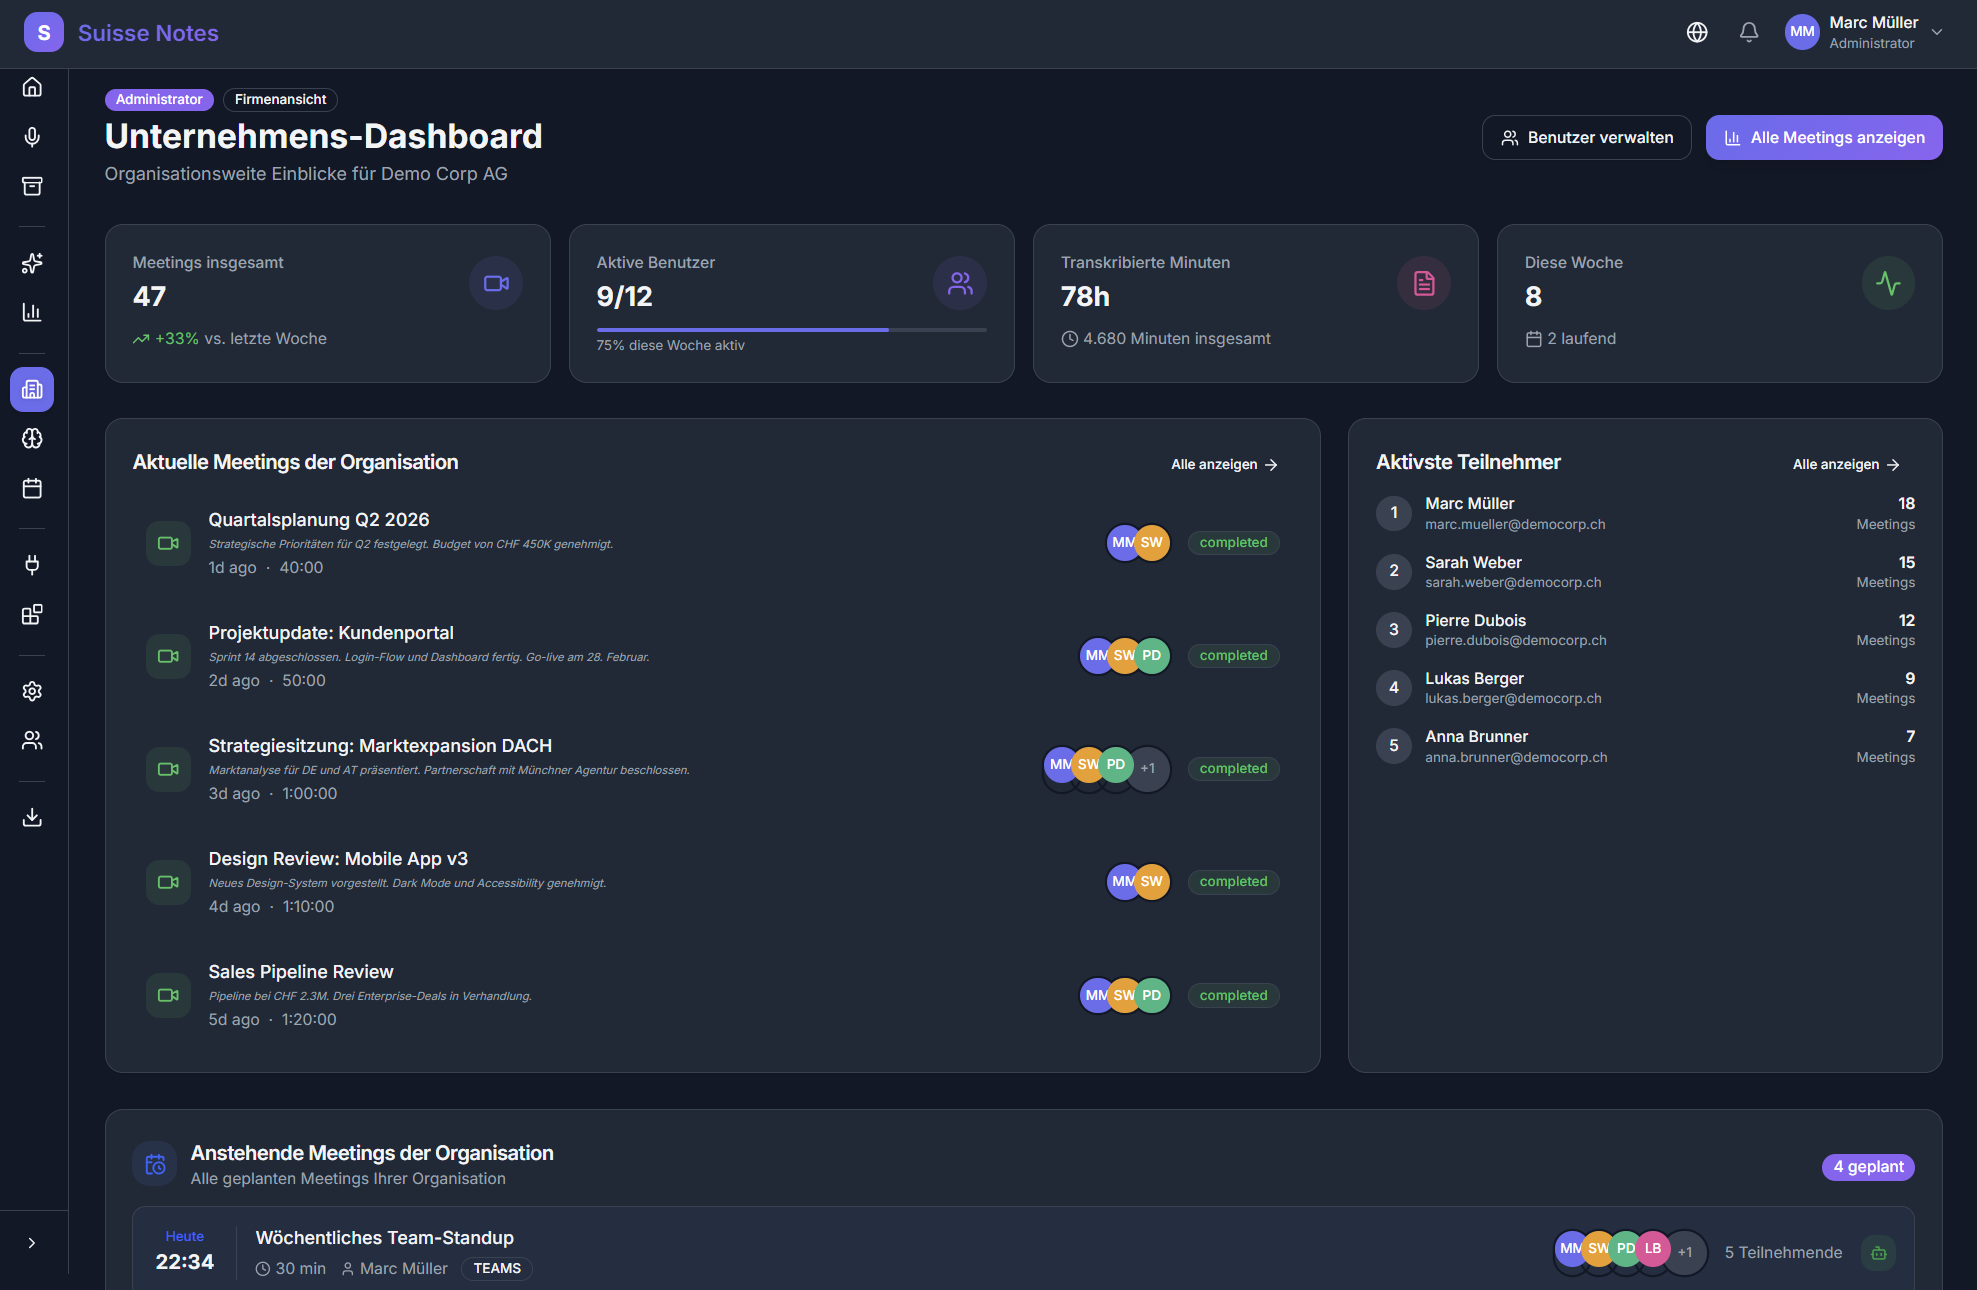This screenshot has width=1977, height=1290.
Task: Open the language globe icon in the header
Action: [1697, 32]
